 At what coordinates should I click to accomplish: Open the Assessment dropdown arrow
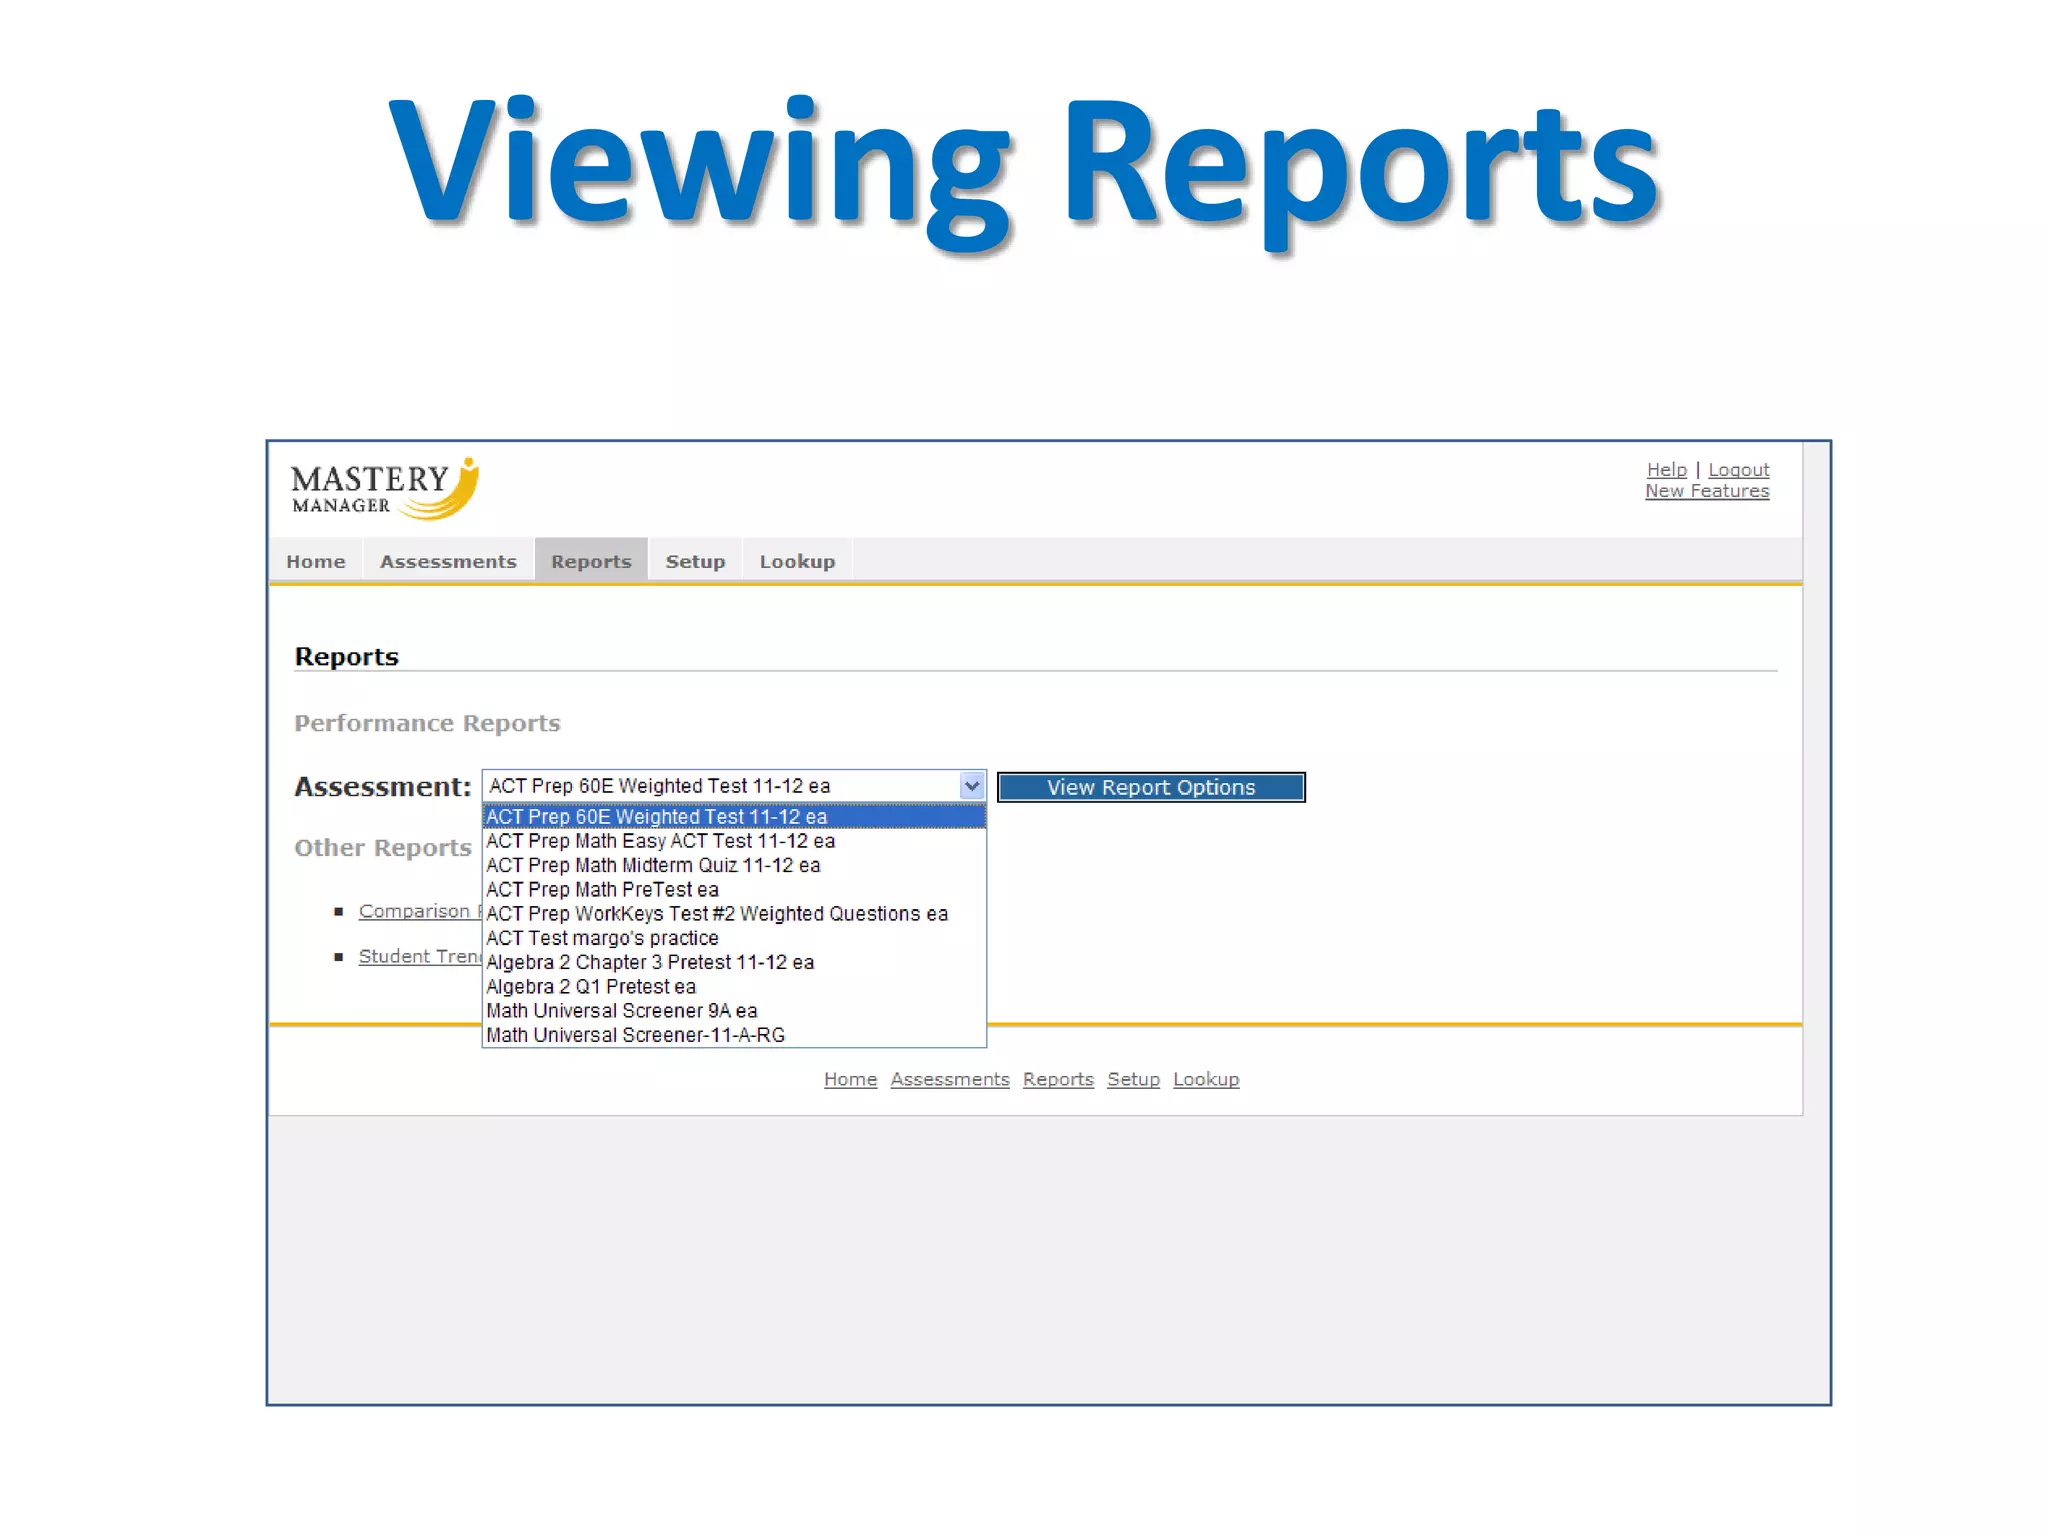coord(971,786)
